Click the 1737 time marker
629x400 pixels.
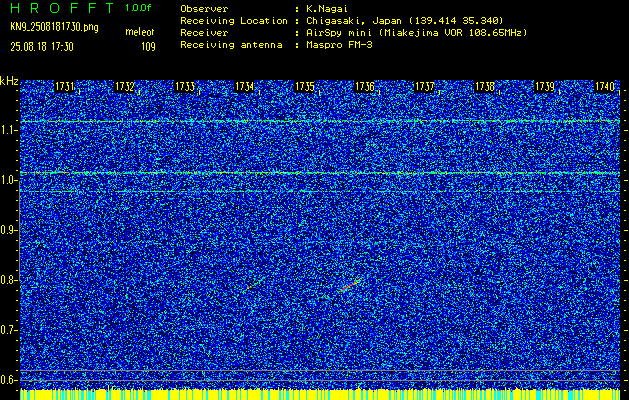click(424, 87)
